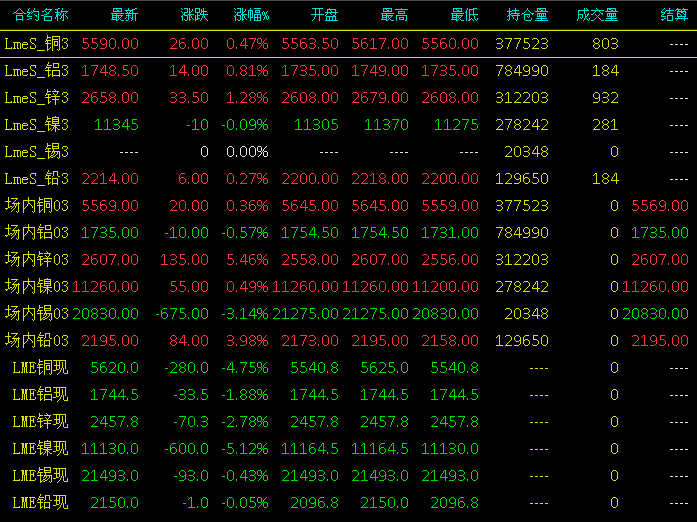697x522 pixels.
Task: Select the LME铜现 spot row
Action: click(x=348, y=367)
